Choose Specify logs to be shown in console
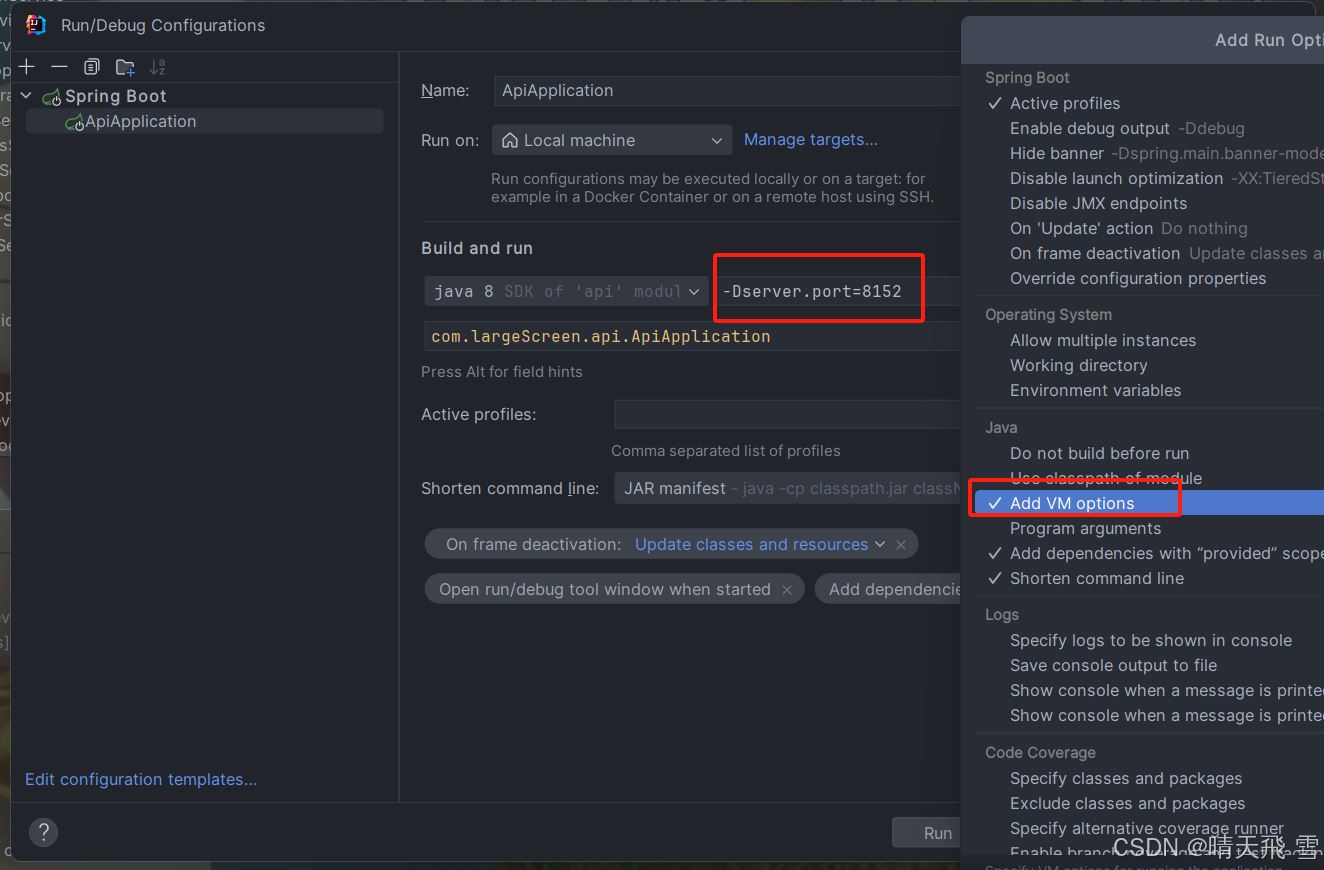This screenshot has width=1324, height=870. [1150, 640]
